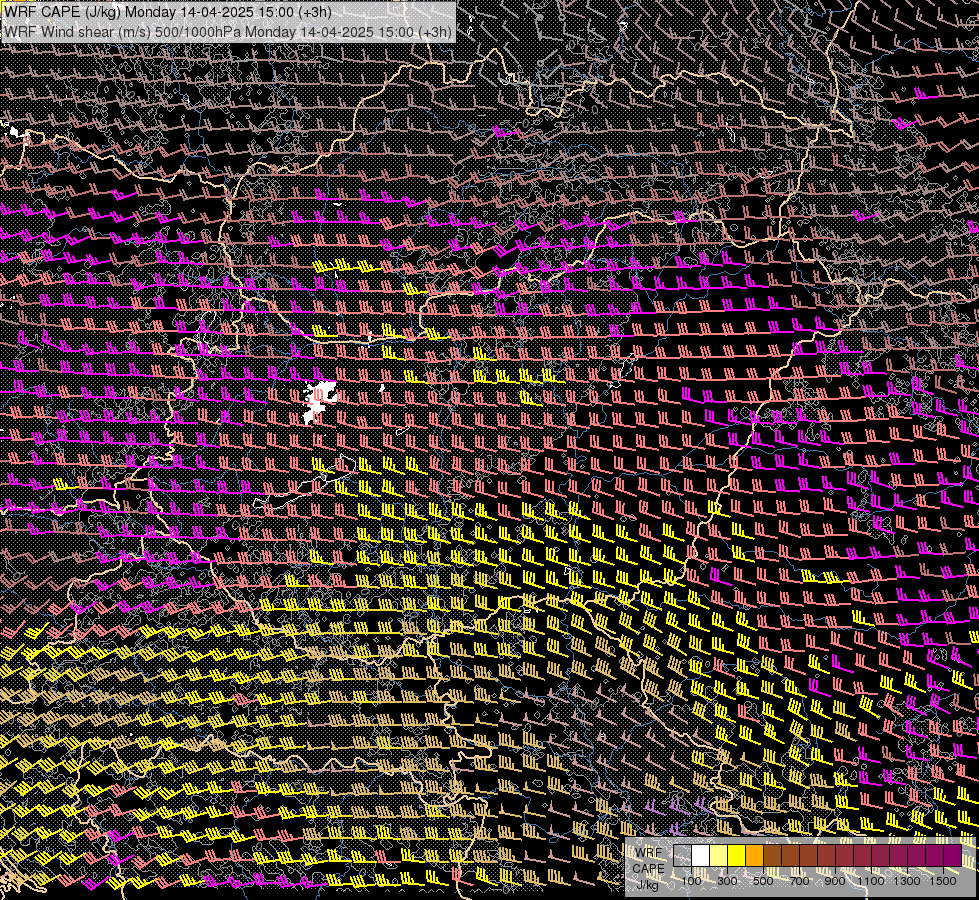Click the white CAPE patch on the map

[320, 402]
